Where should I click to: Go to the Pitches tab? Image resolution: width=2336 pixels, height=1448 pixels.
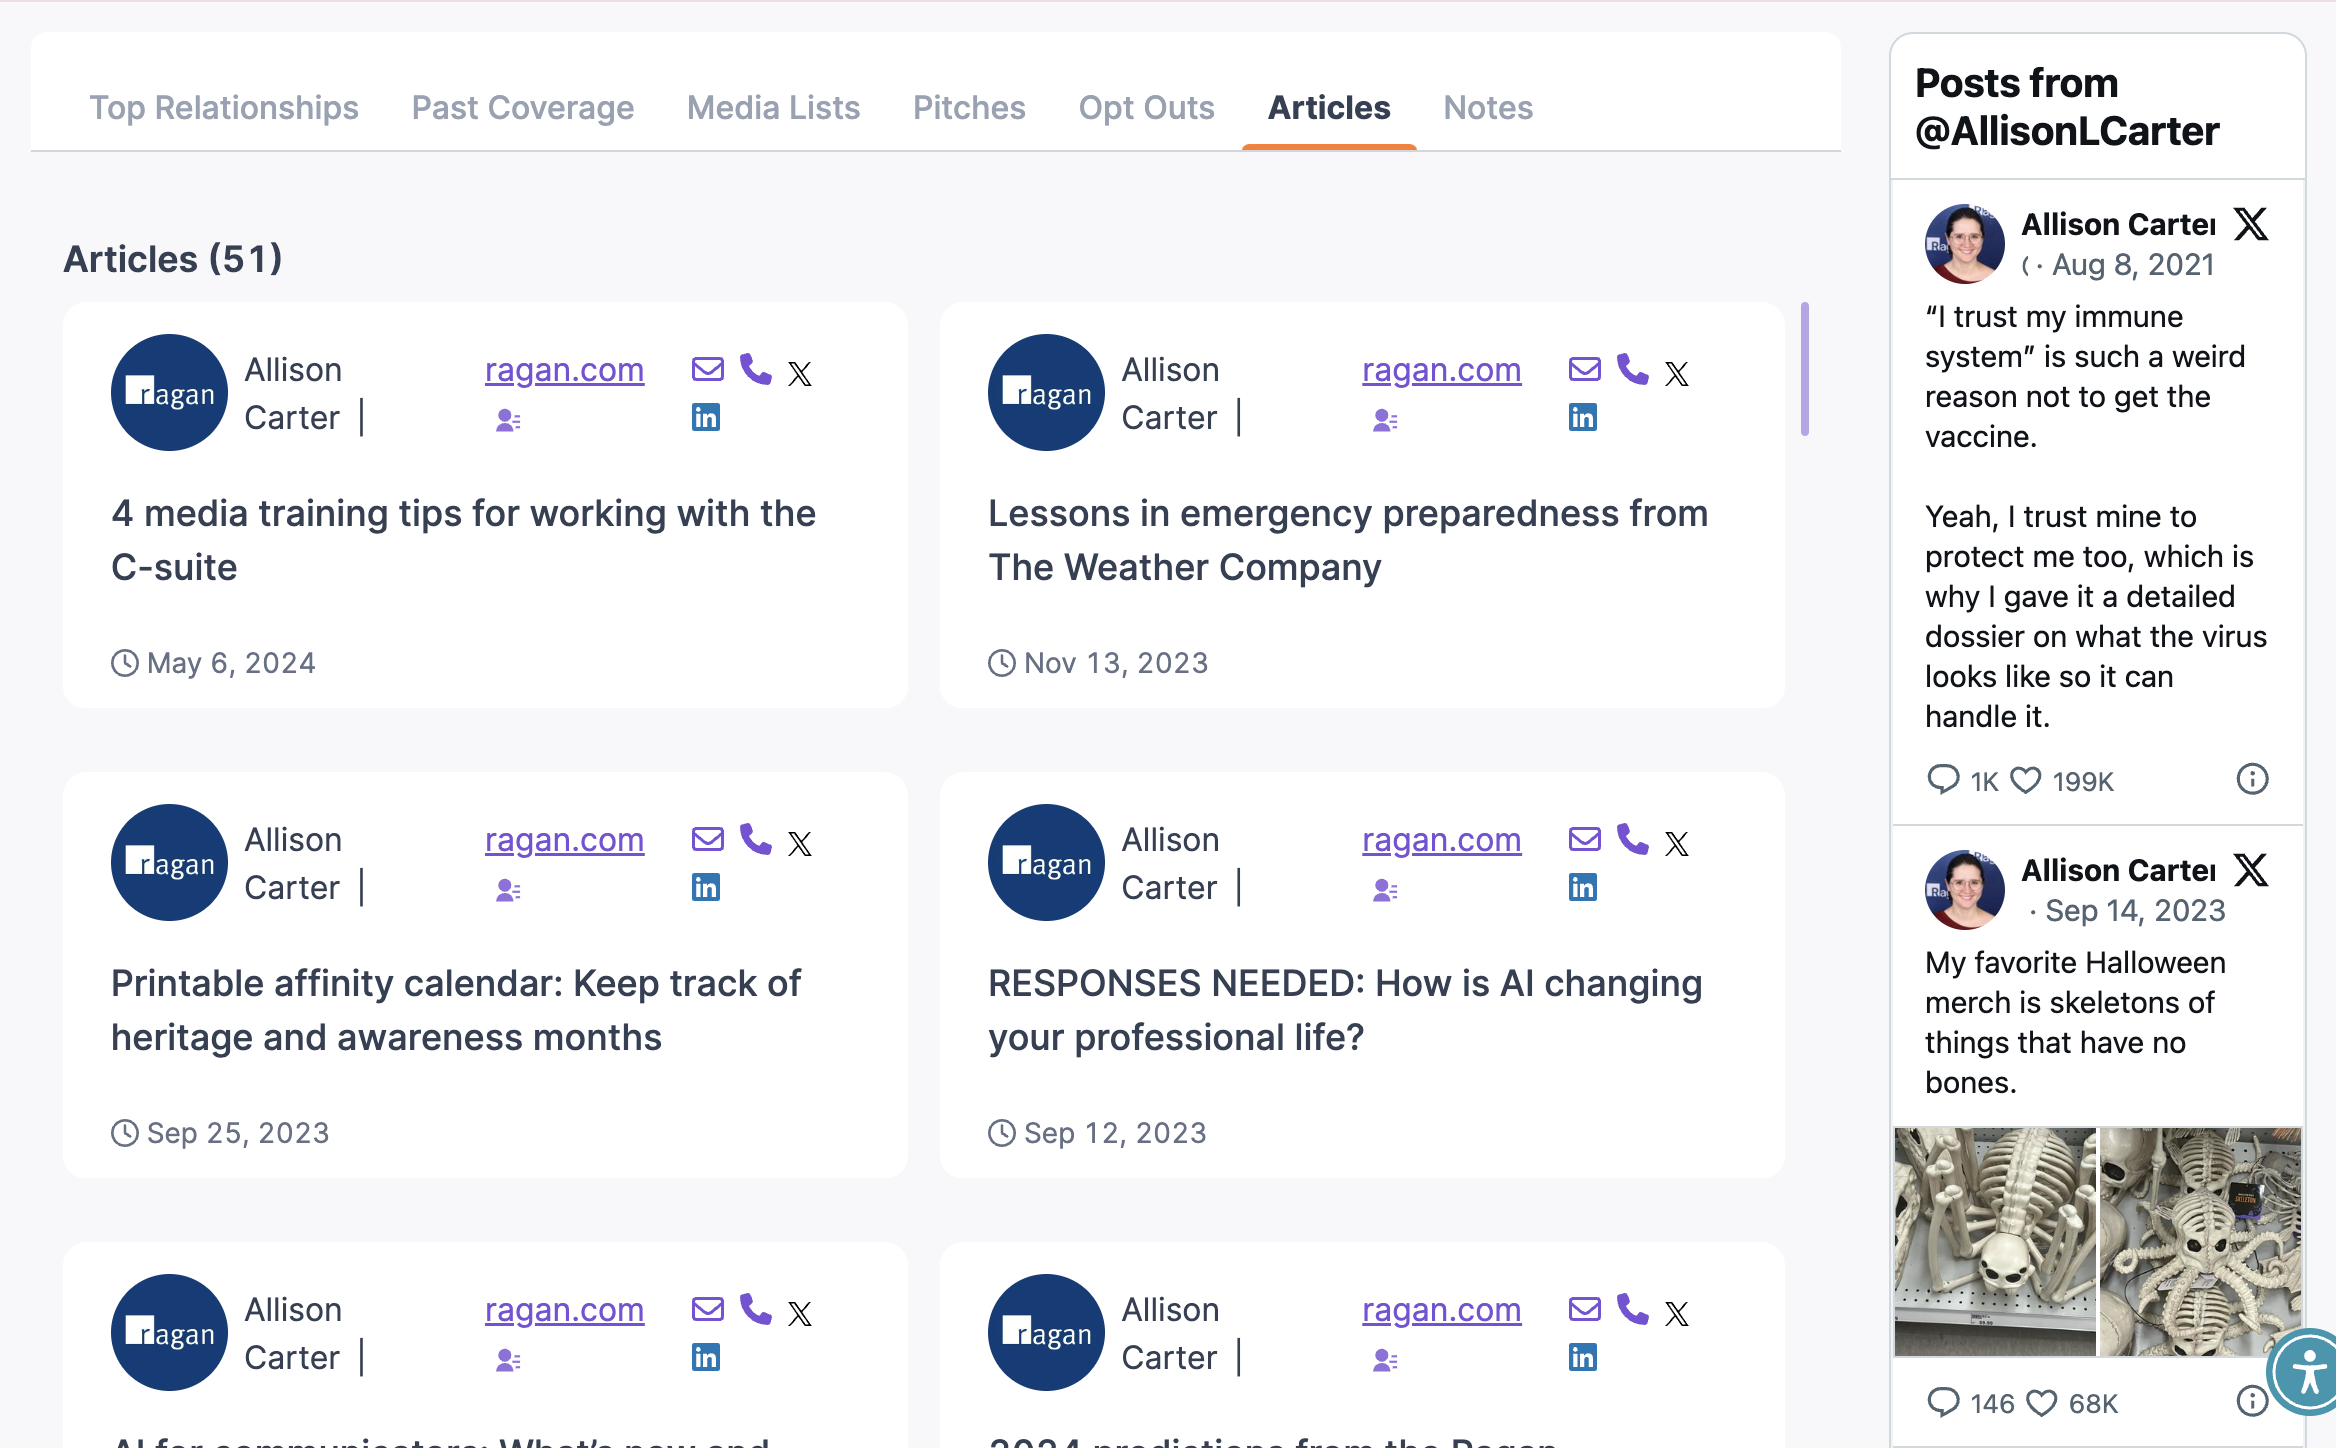pos(969,107)
